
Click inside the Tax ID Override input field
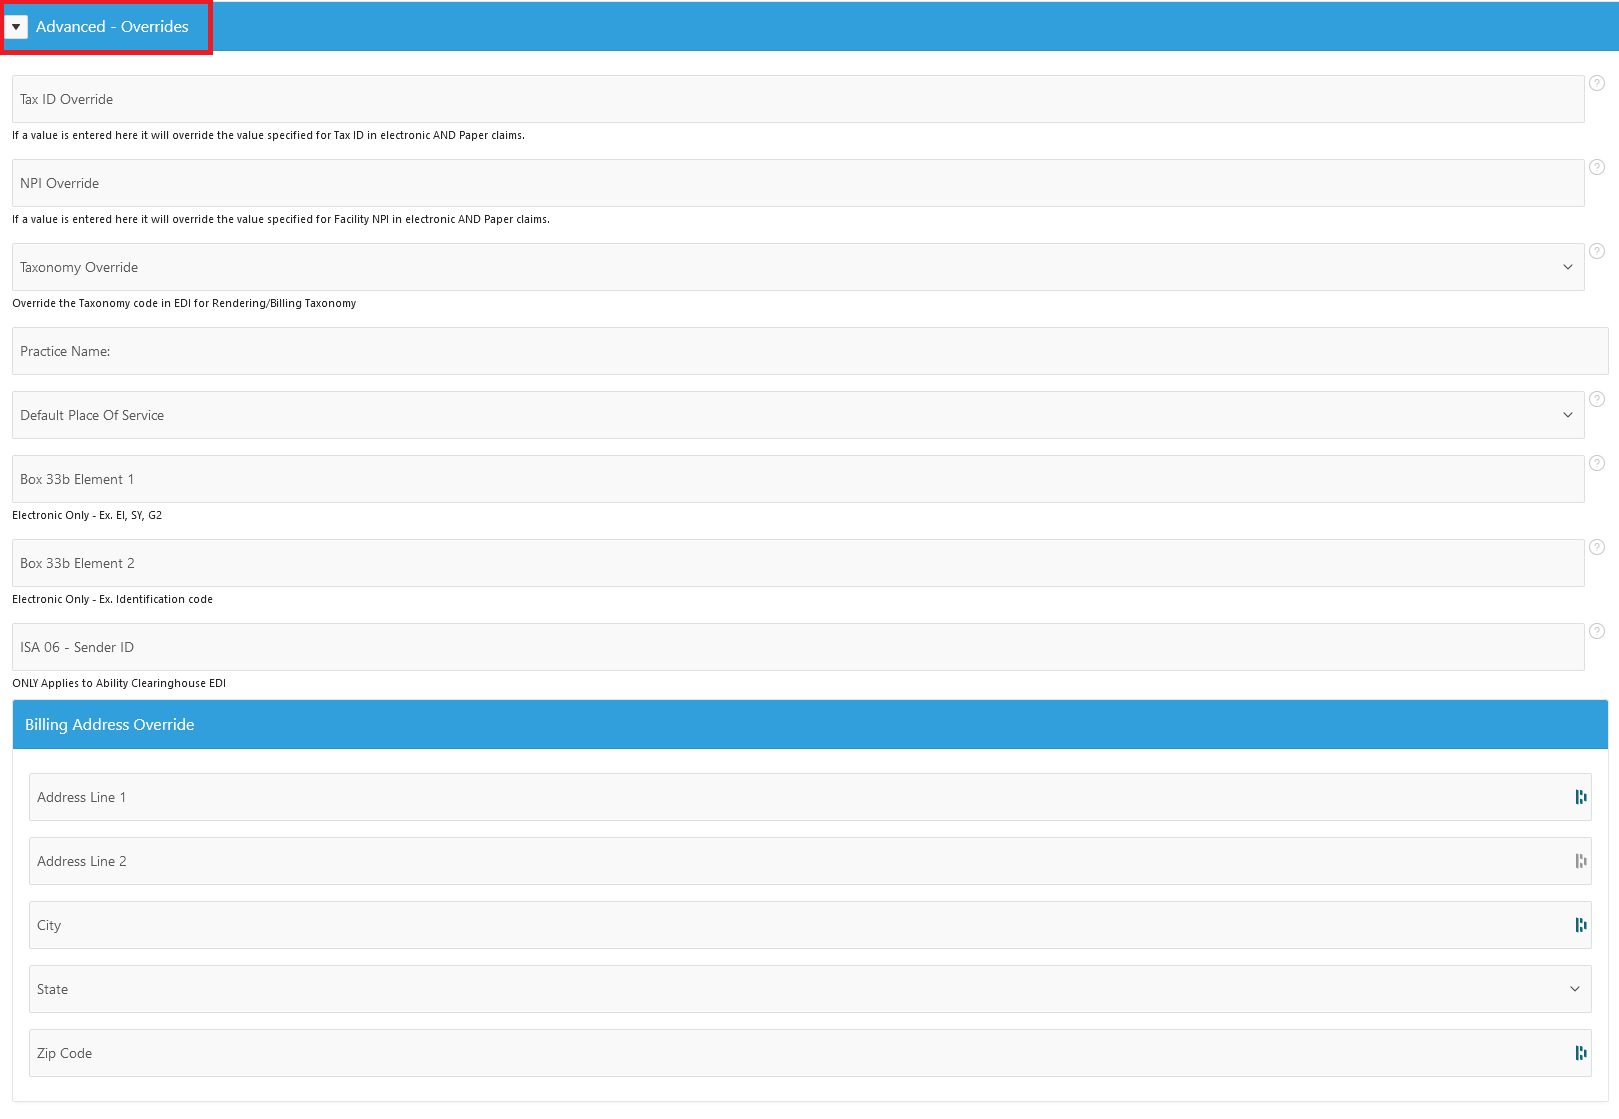(700, 98)
